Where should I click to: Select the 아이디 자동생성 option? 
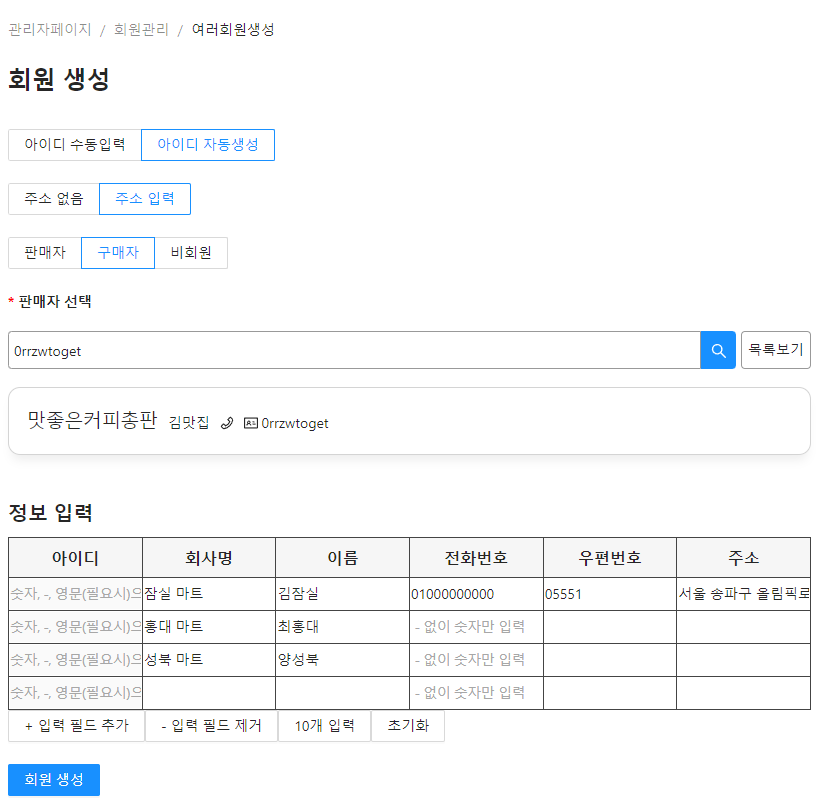point(207,145)
